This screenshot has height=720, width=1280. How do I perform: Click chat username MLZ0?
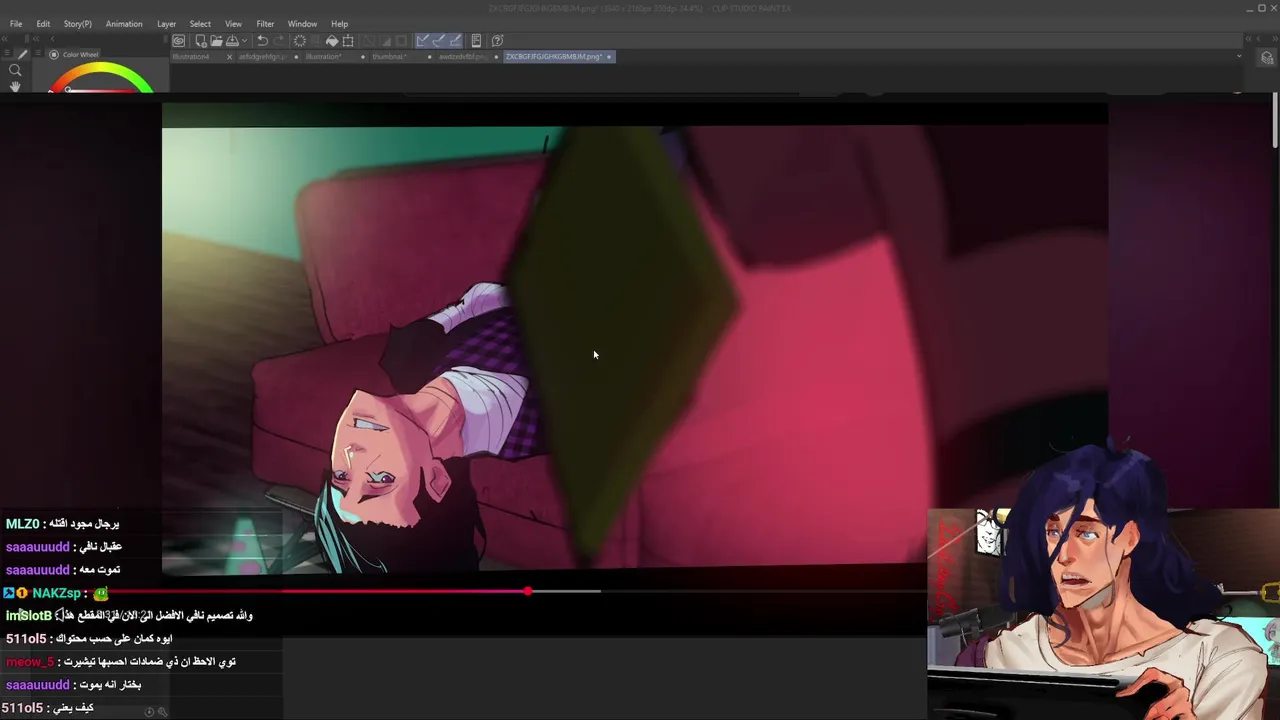click(x=22, y=524)
